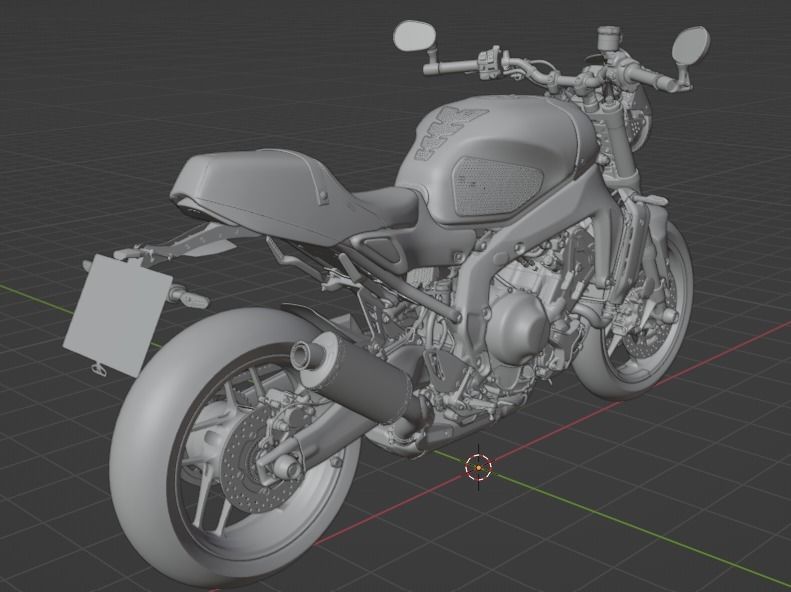Screen dimensions: 791x592
Task: Select the right bar-end mirror
Action: click(x=690, y=46)
